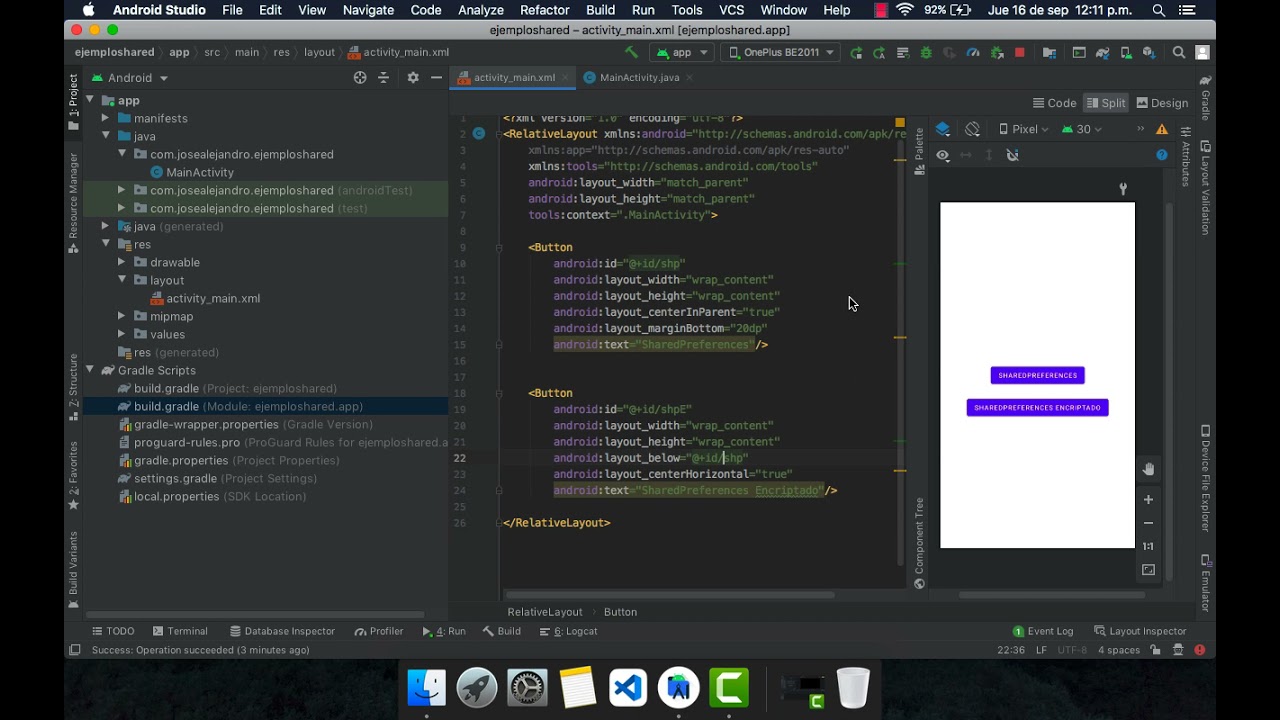This screenshot has width=1280, height=720.
Task: Collapse the app module tree node
Action: 90,100
